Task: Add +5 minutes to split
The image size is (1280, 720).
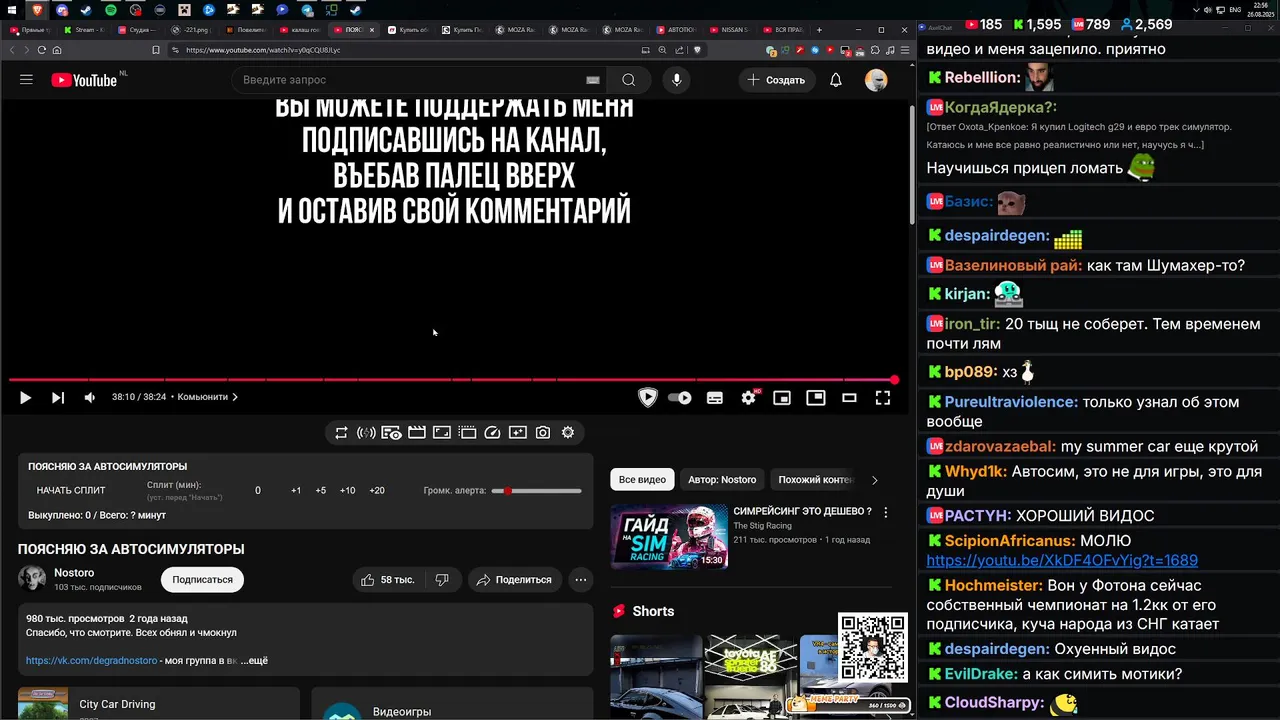Action: coord(321,490)
